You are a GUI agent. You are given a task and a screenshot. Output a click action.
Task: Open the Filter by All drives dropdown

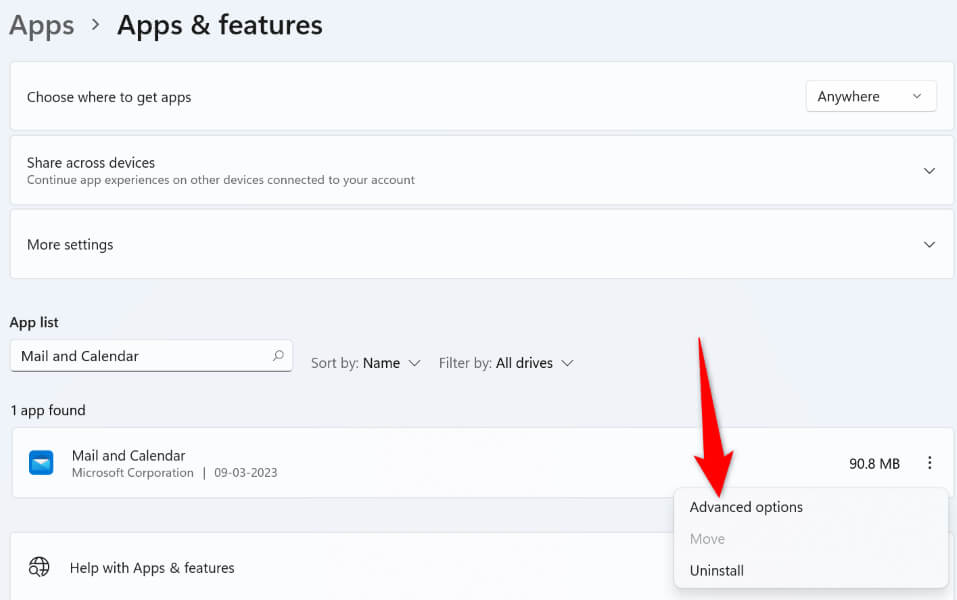pos(506,363)
